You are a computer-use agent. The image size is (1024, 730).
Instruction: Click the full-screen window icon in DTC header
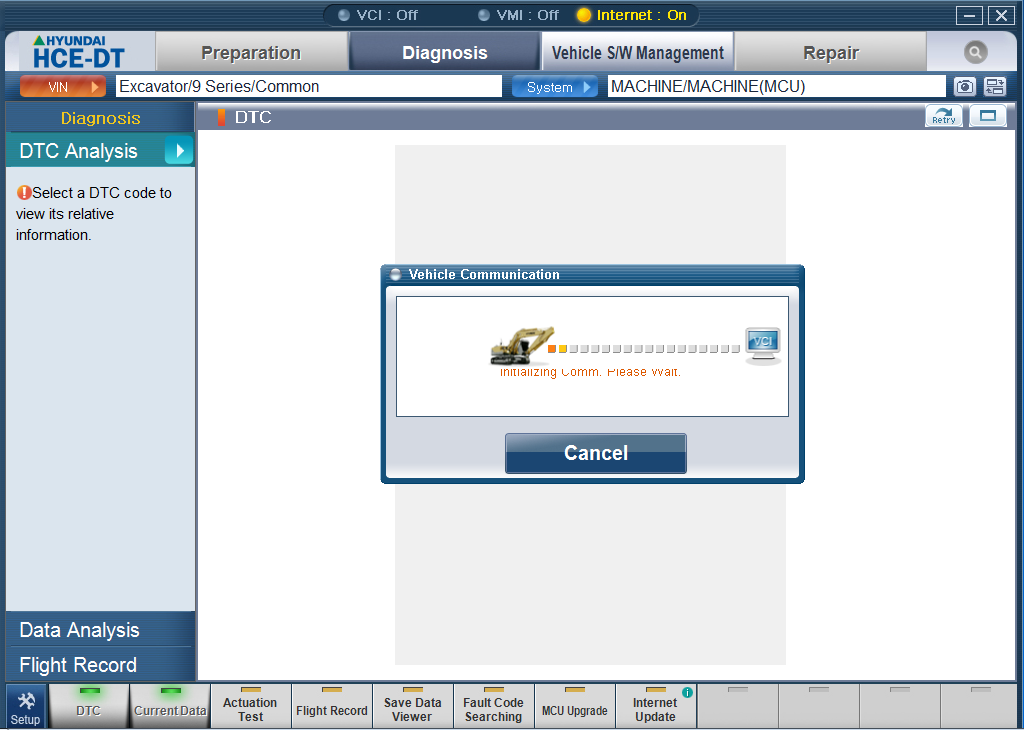pos(987,116)
